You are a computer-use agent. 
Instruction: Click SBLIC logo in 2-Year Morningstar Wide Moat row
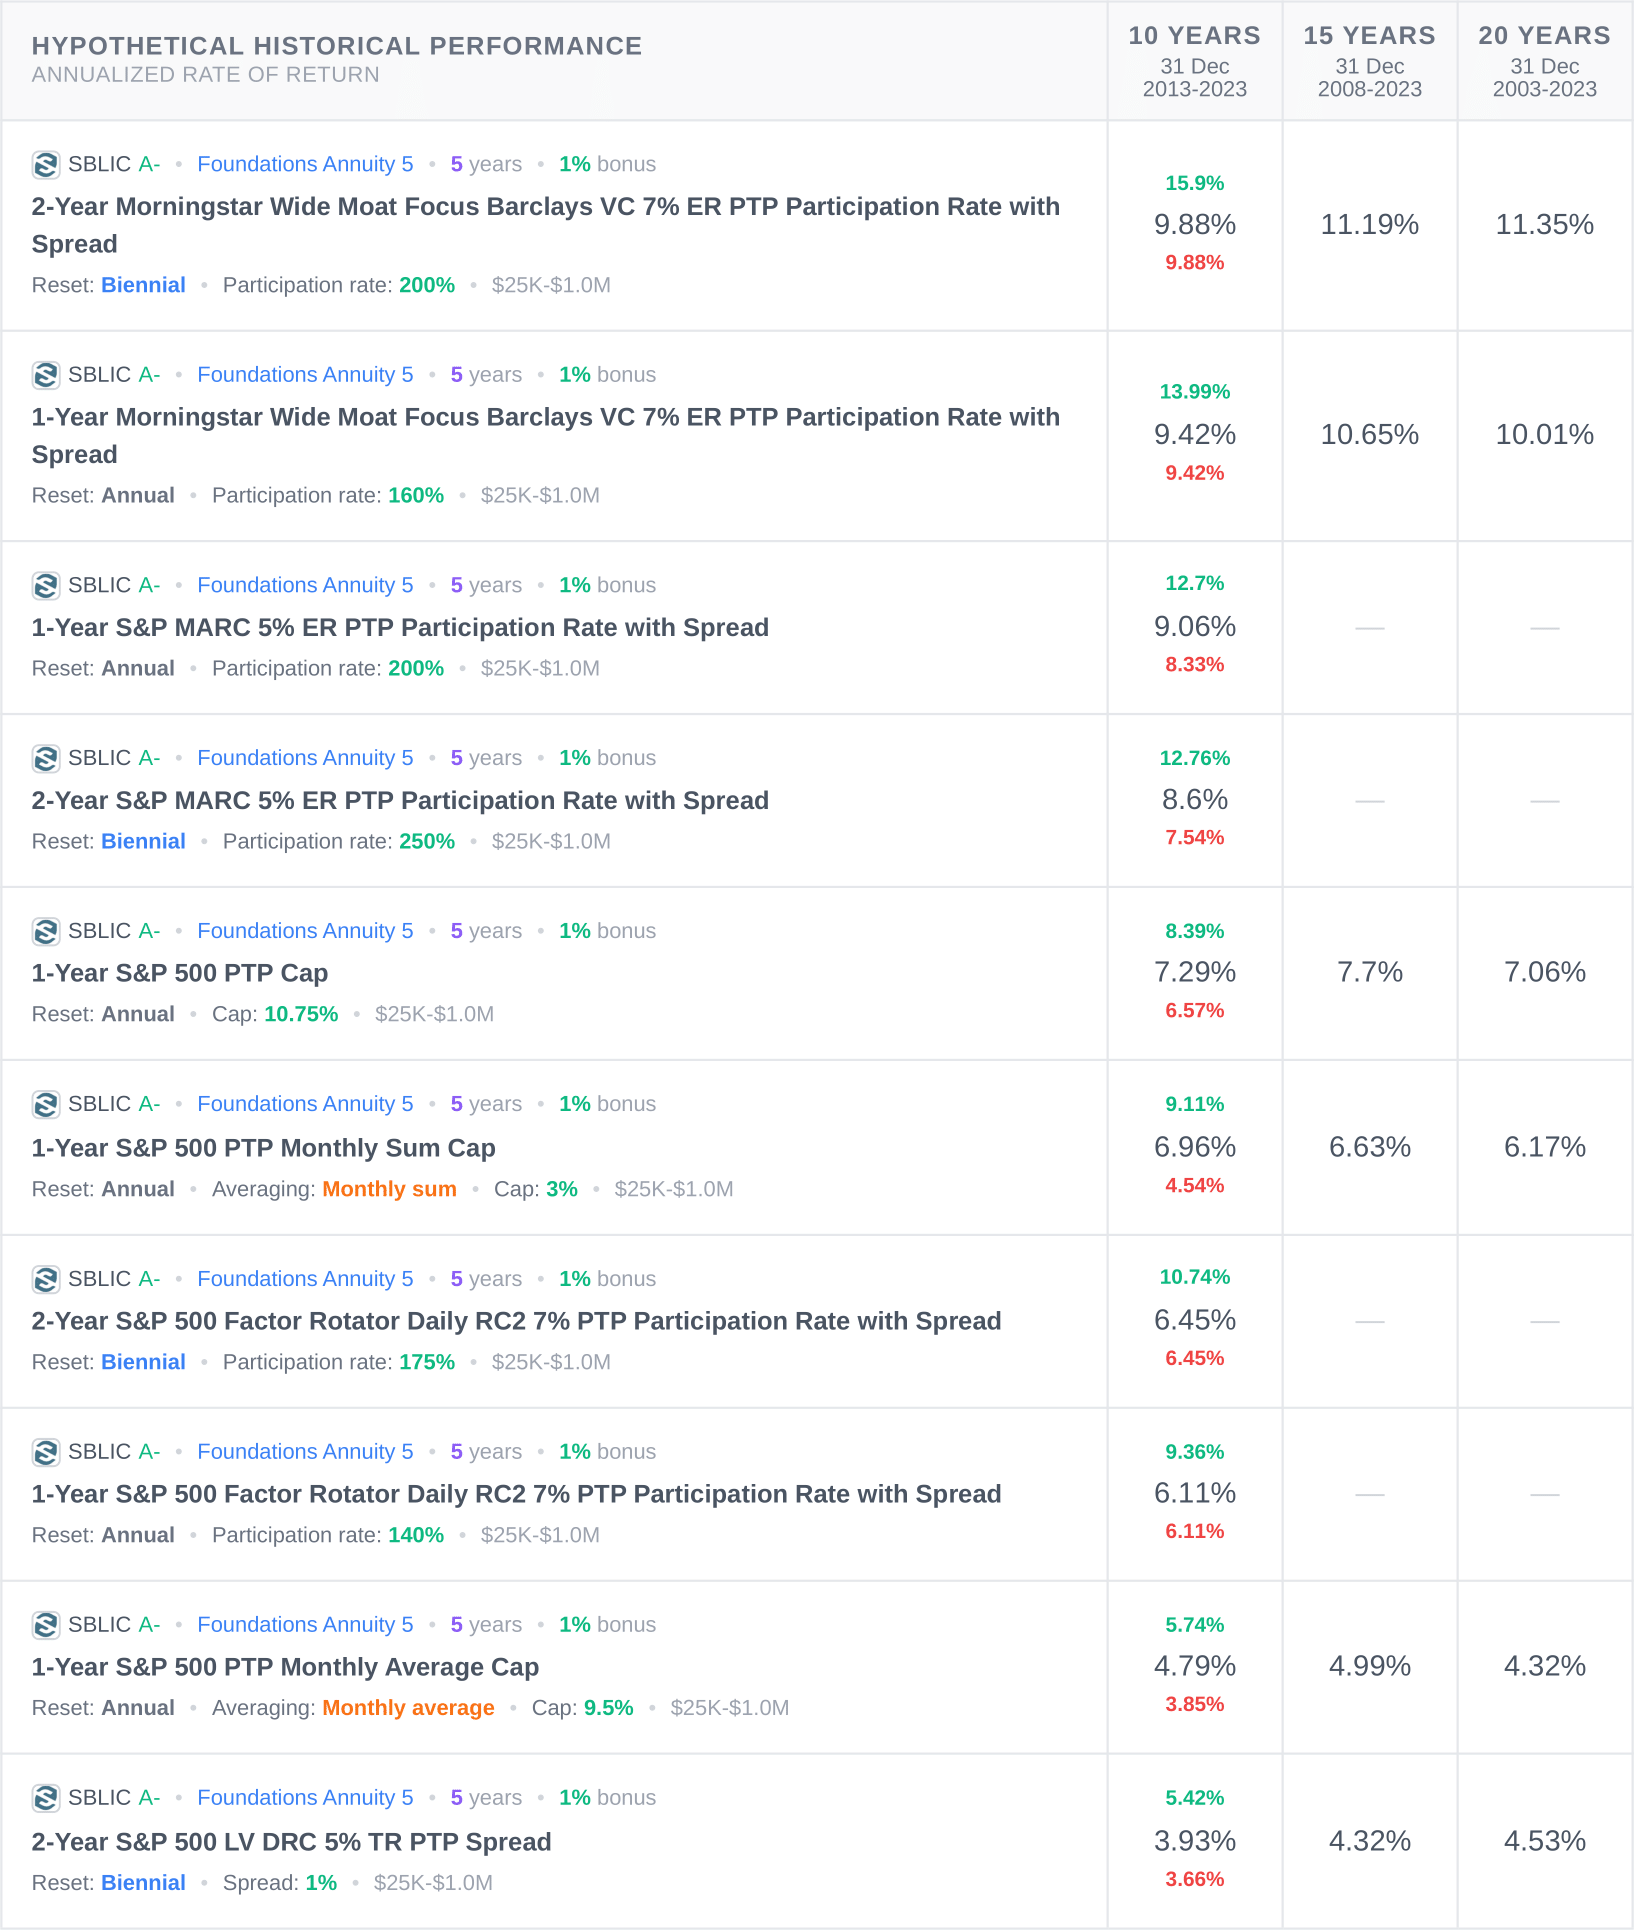[45, 164]
